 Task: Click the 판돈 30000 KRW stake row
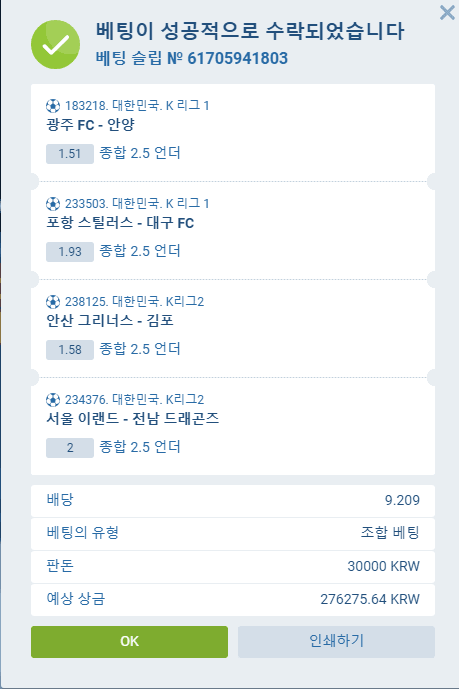(x=233, y=566)
